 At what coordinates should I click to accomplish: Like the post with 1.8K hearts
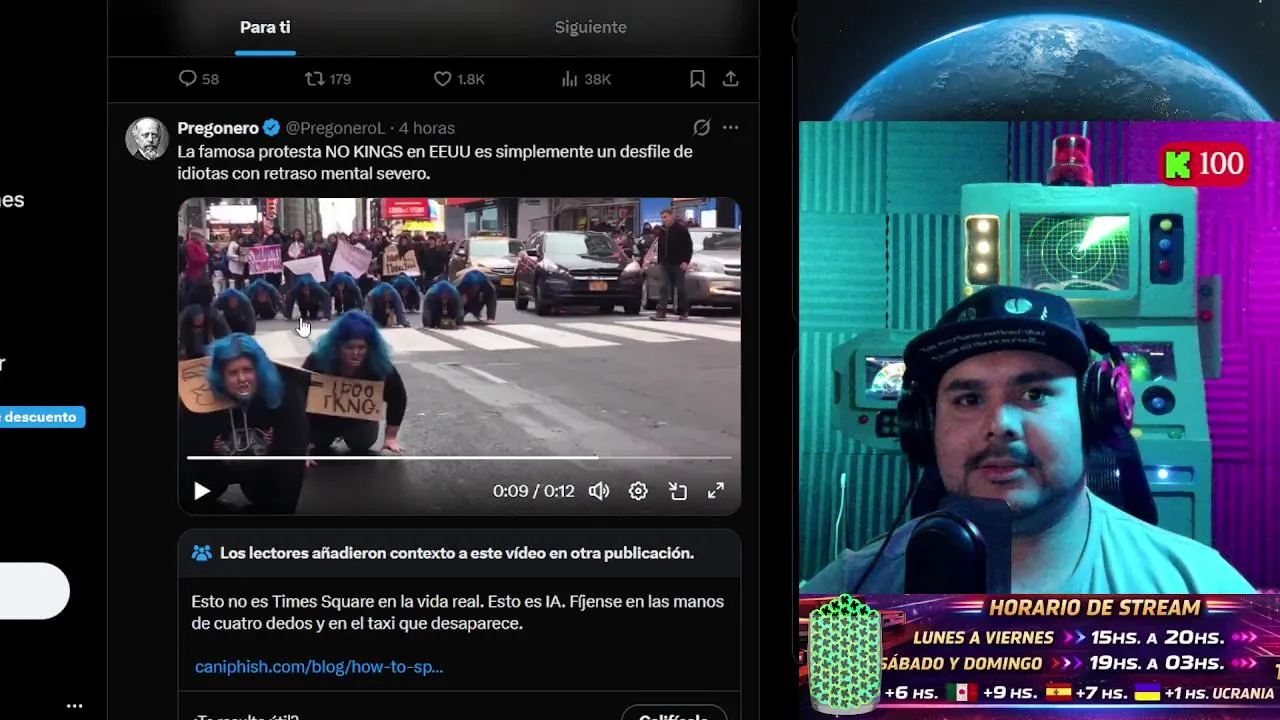459,79
